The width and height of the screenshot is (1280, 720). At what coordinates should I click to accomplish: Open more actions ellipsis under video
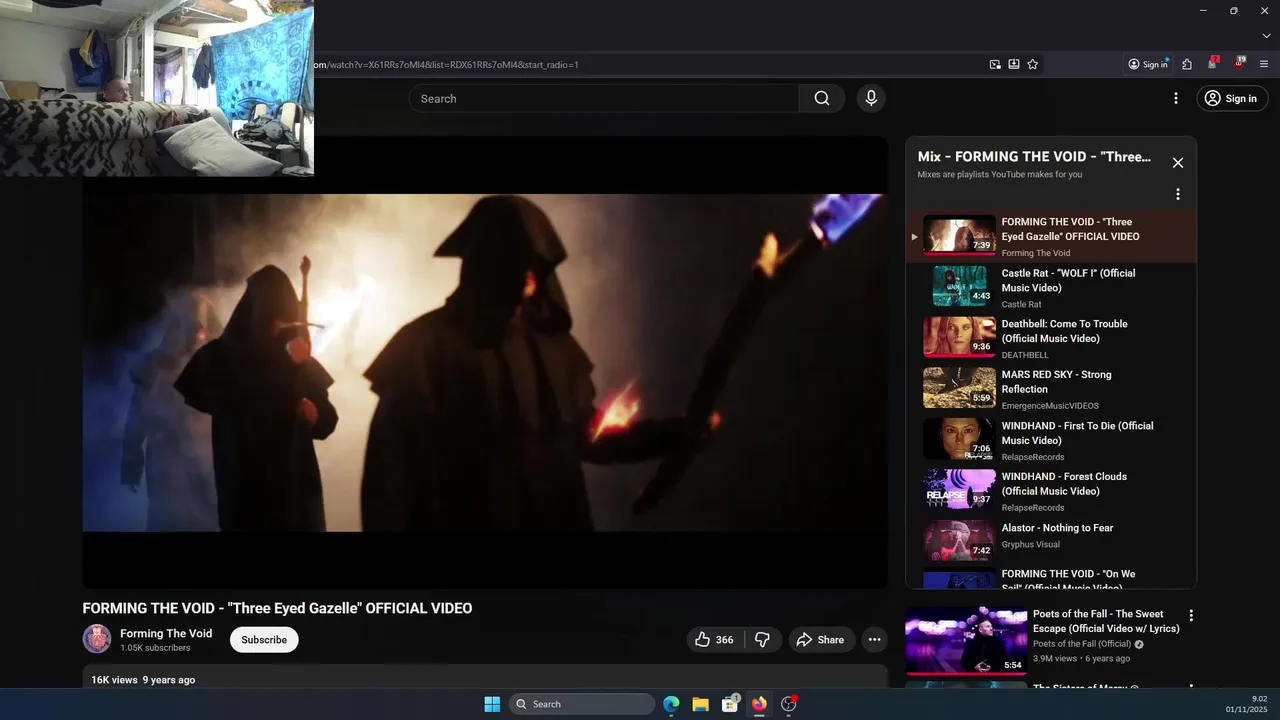click(x=875, y=640)
